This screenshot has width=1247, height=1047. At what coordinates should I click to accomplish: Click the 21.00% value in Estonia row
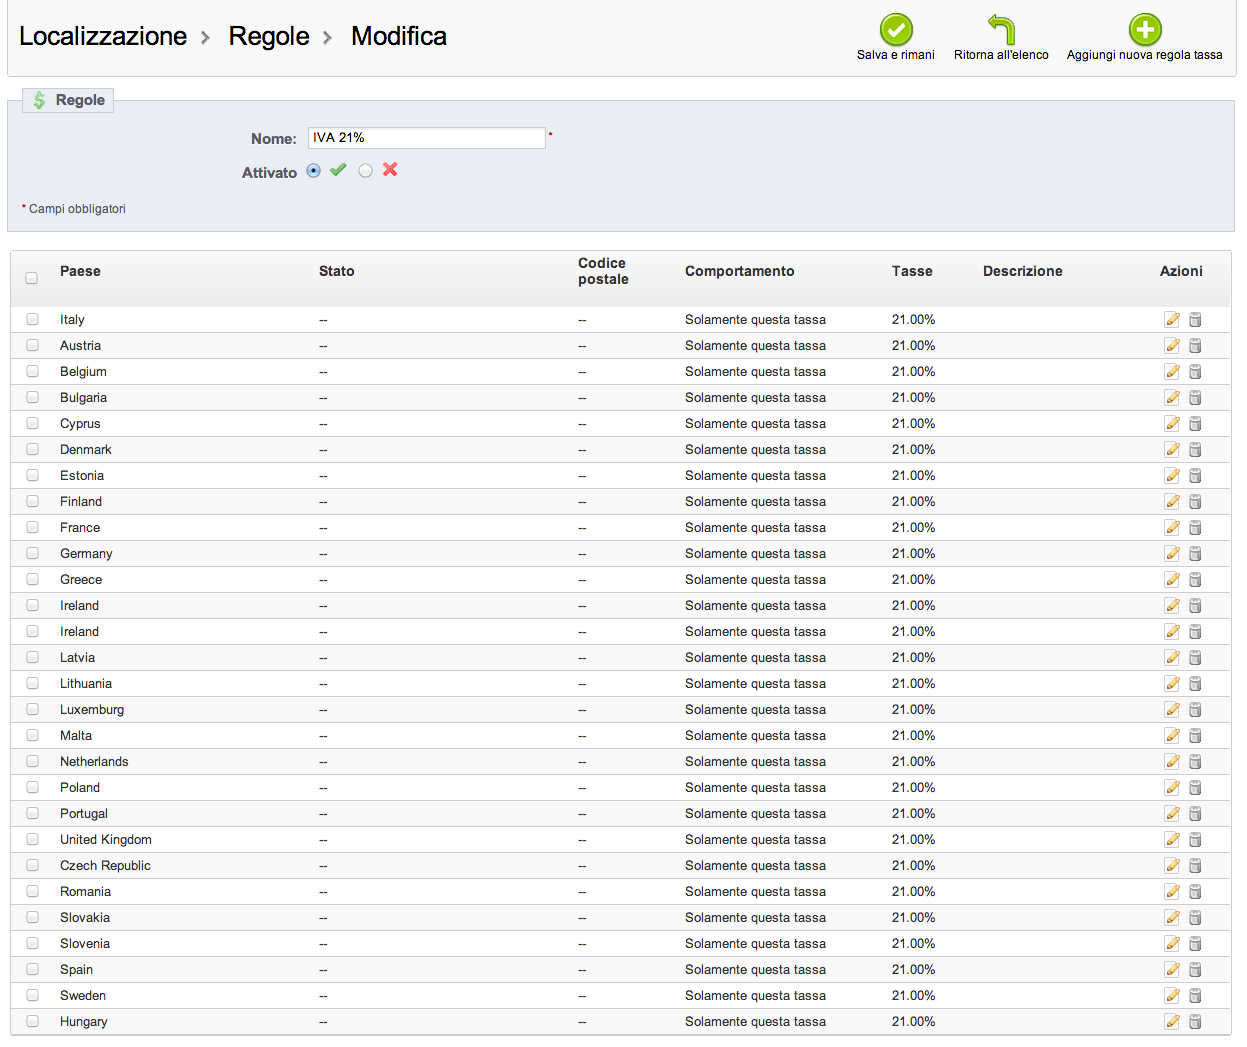coord(914,476)
